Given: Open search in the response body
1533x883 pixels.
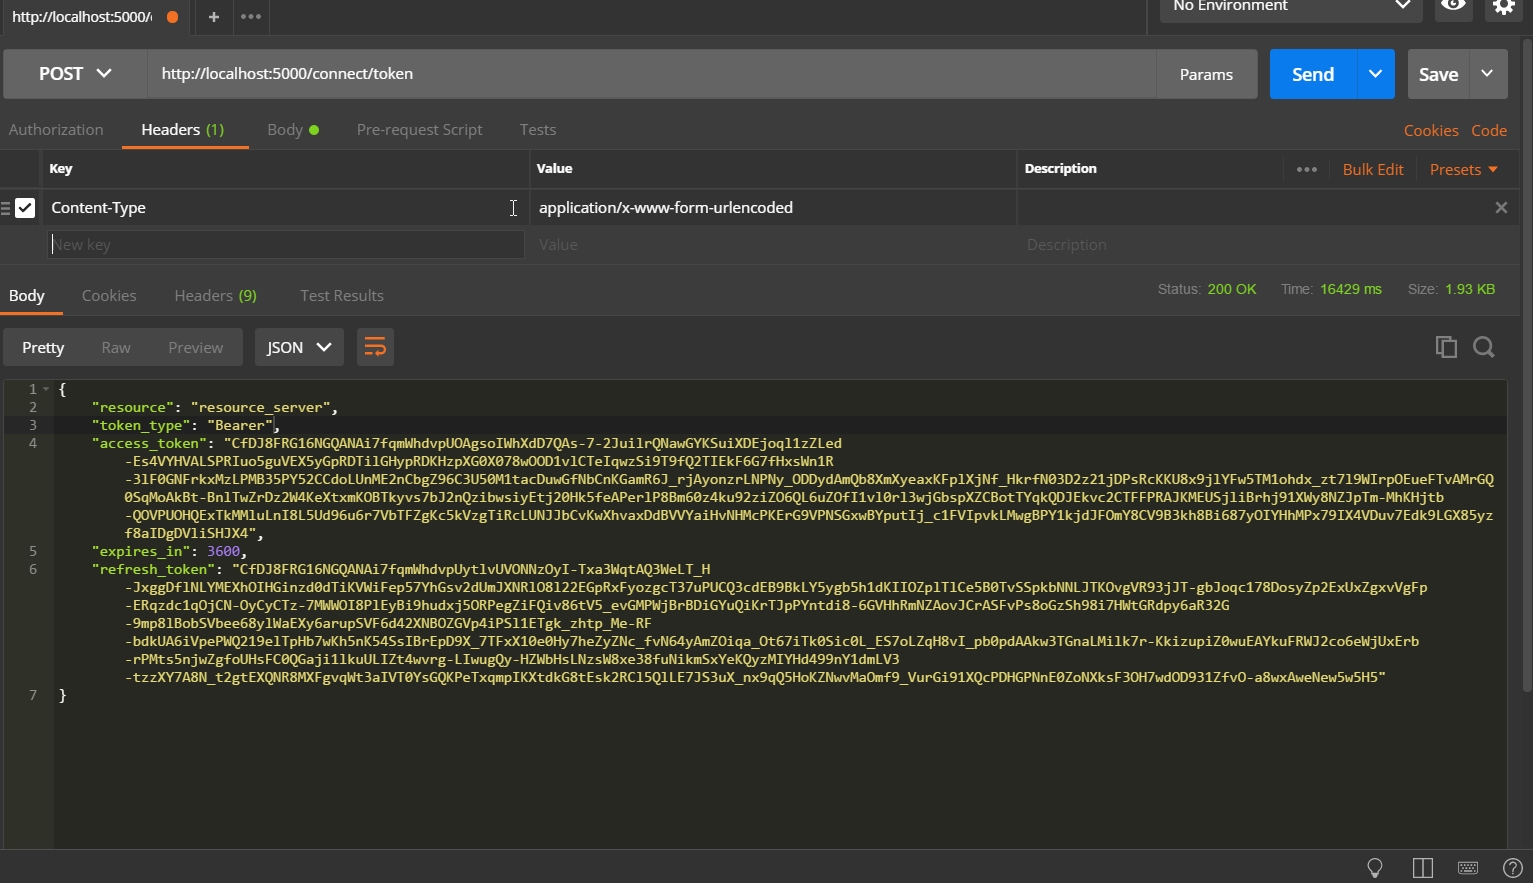Looking at the screenshot, I should (1484, 347).
